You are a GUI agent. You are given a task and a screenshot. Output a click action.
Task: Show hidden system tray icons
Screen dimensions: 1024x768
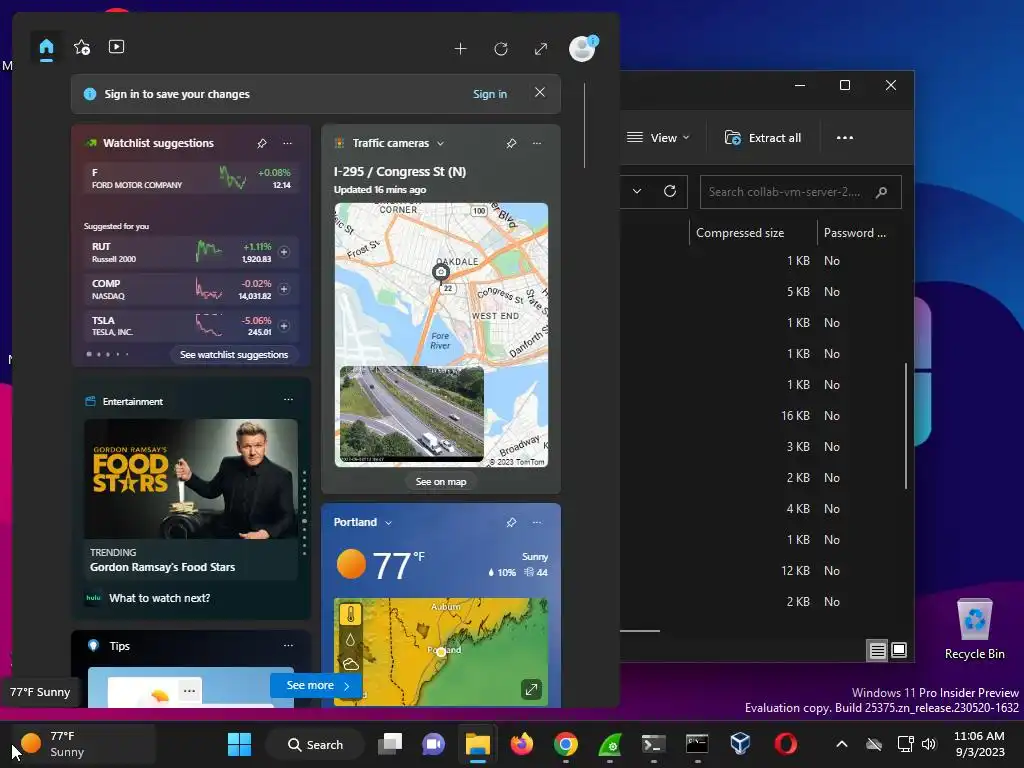tap(842, 744)
